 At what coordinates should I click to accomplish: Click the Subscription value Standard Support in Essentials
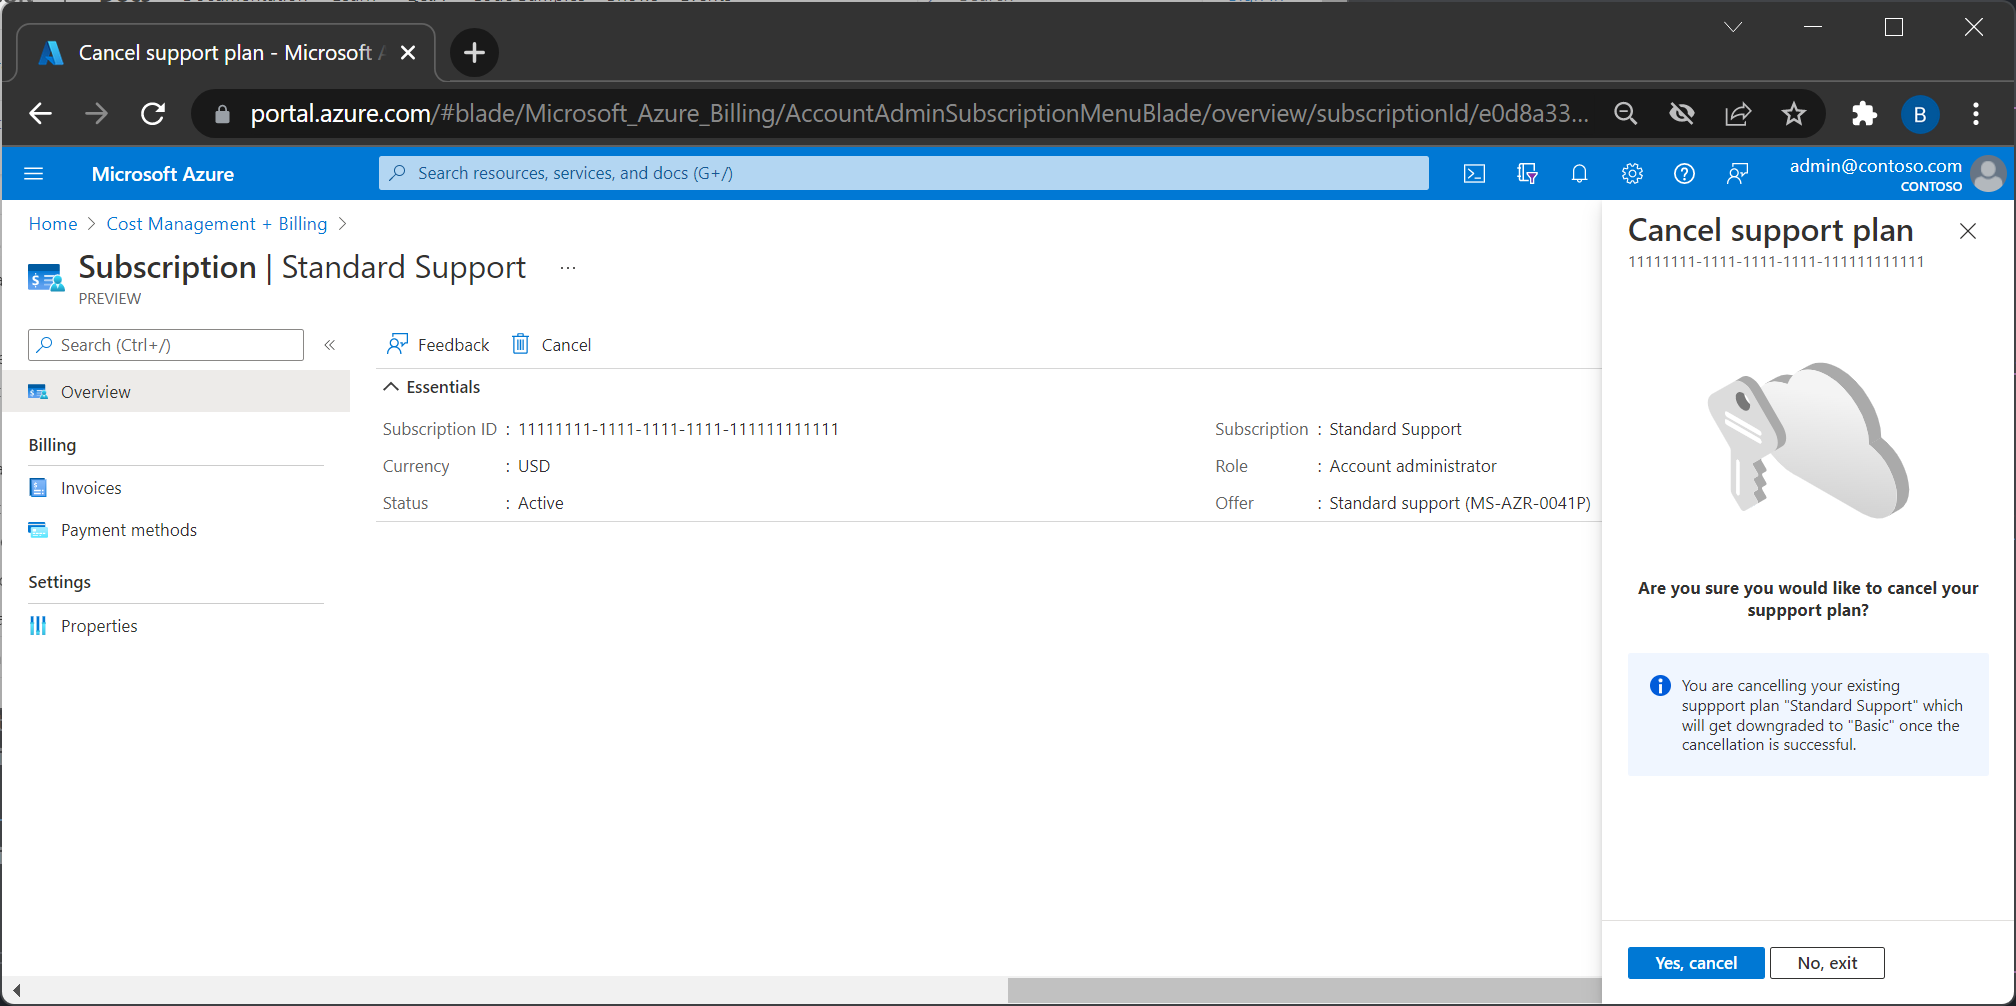pos(1395,429)
